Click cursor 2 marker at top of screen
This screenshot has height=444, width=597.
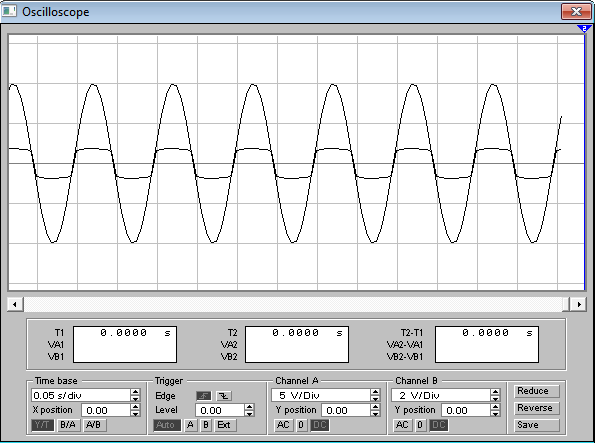pyautogui.click(x=584, y=29)
